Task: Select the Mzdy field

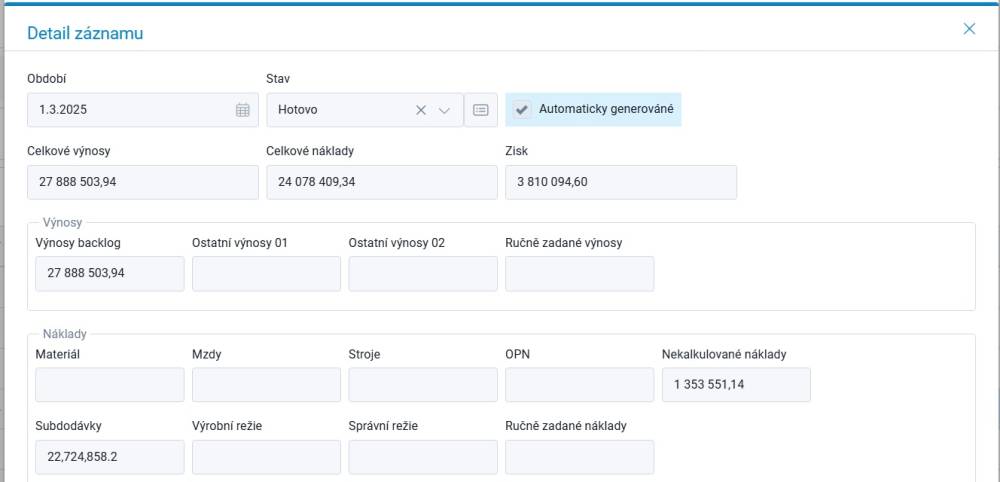Action: (267, 384)
